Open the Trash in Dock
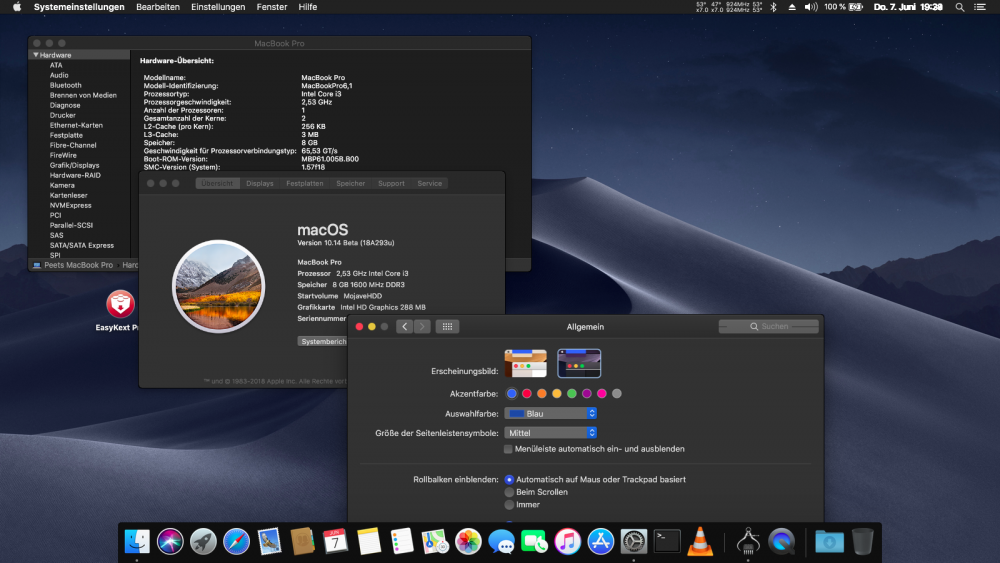 (x=862, y=542)
